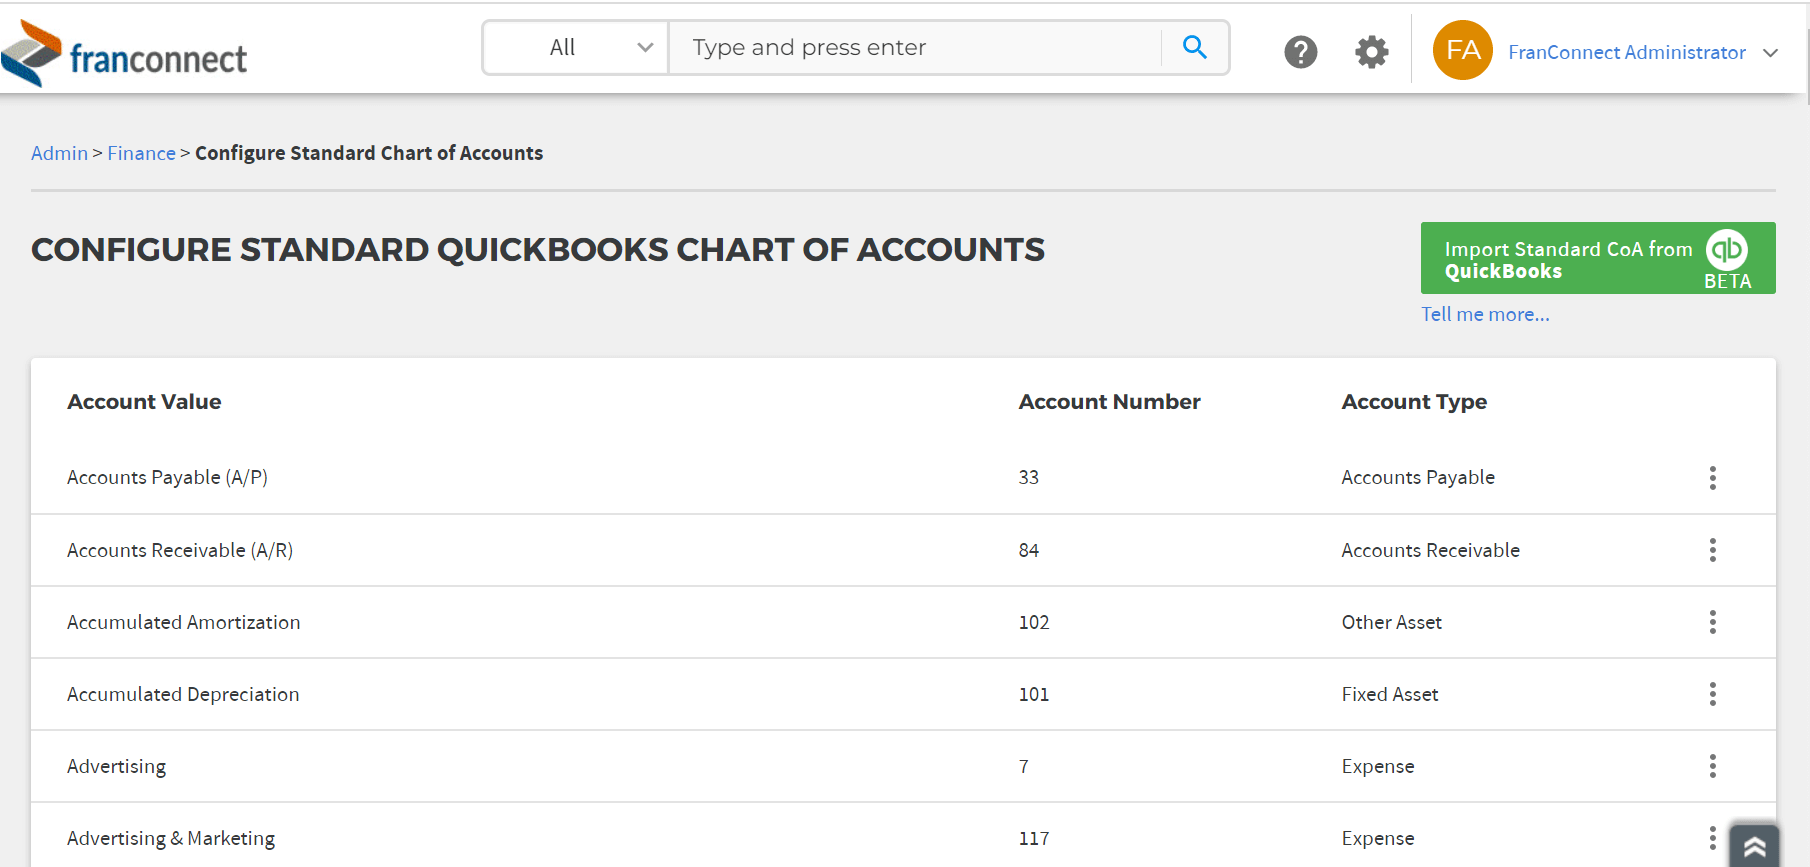Select the Accounts Payable (A/P) account value

pyautogui.click(x=167, y=477)
